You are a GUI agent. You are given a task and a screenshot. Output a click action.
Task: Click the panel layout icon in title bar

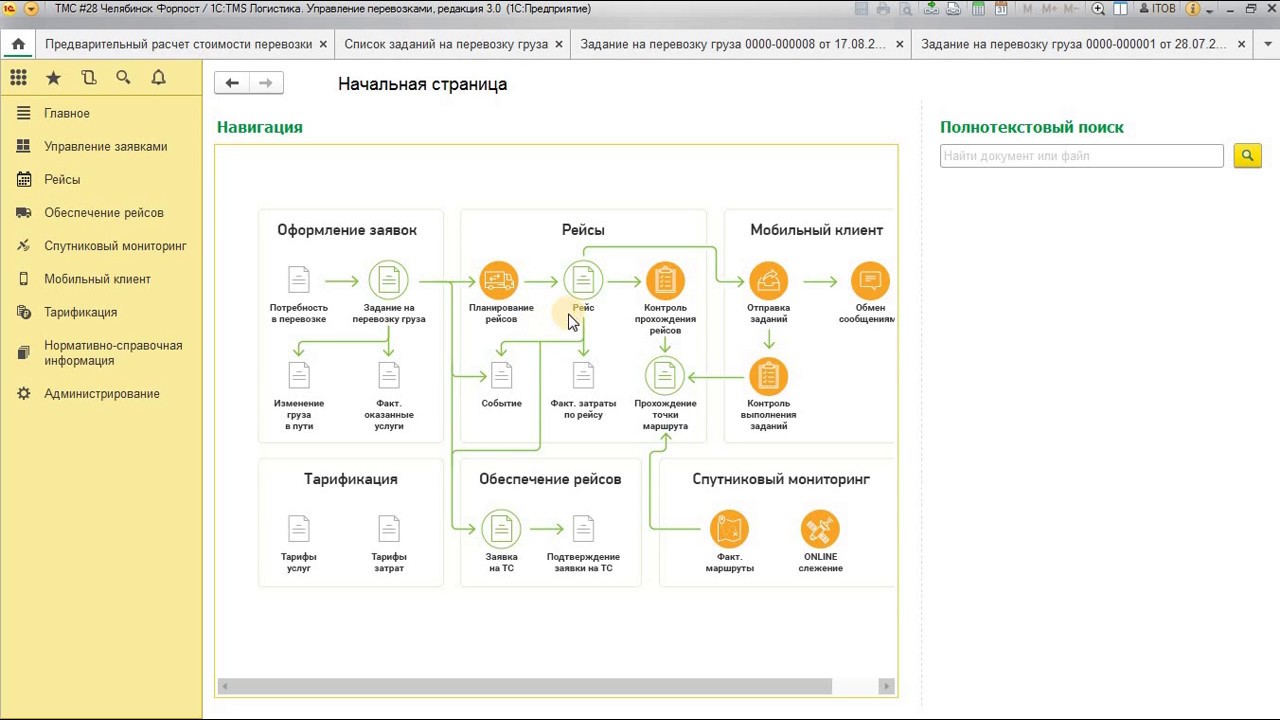click(x=1121, y=9)
